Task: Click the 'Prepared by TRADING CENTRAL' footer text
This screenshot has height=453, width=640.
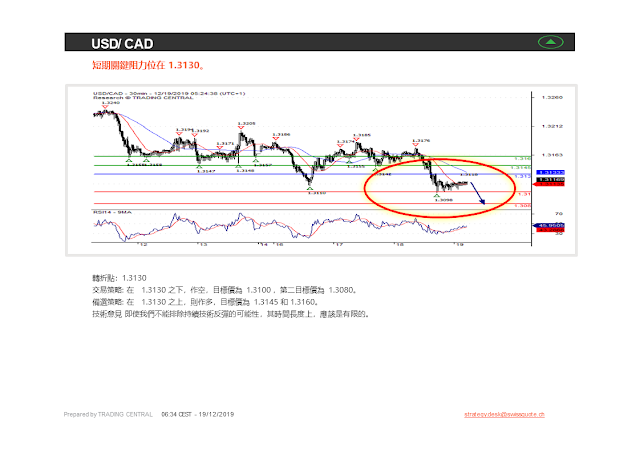Action: pyautogui.click(x=108, y=414)
